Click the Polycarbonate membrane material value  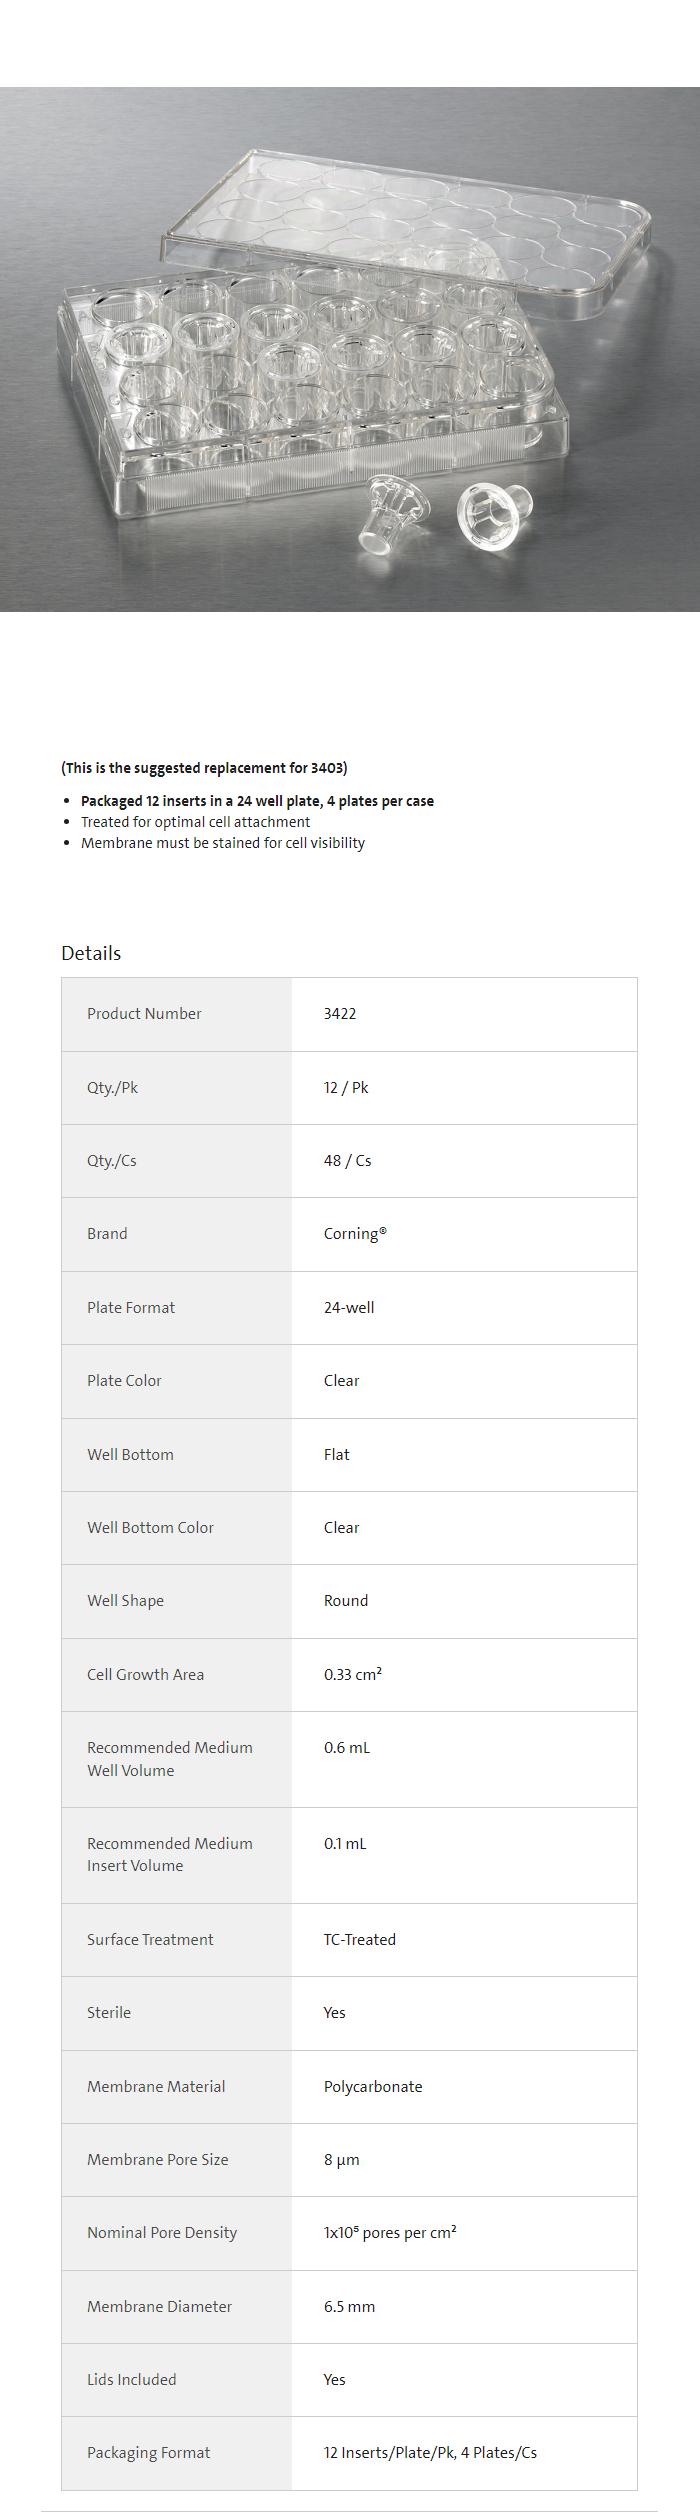coord(373,2086)
